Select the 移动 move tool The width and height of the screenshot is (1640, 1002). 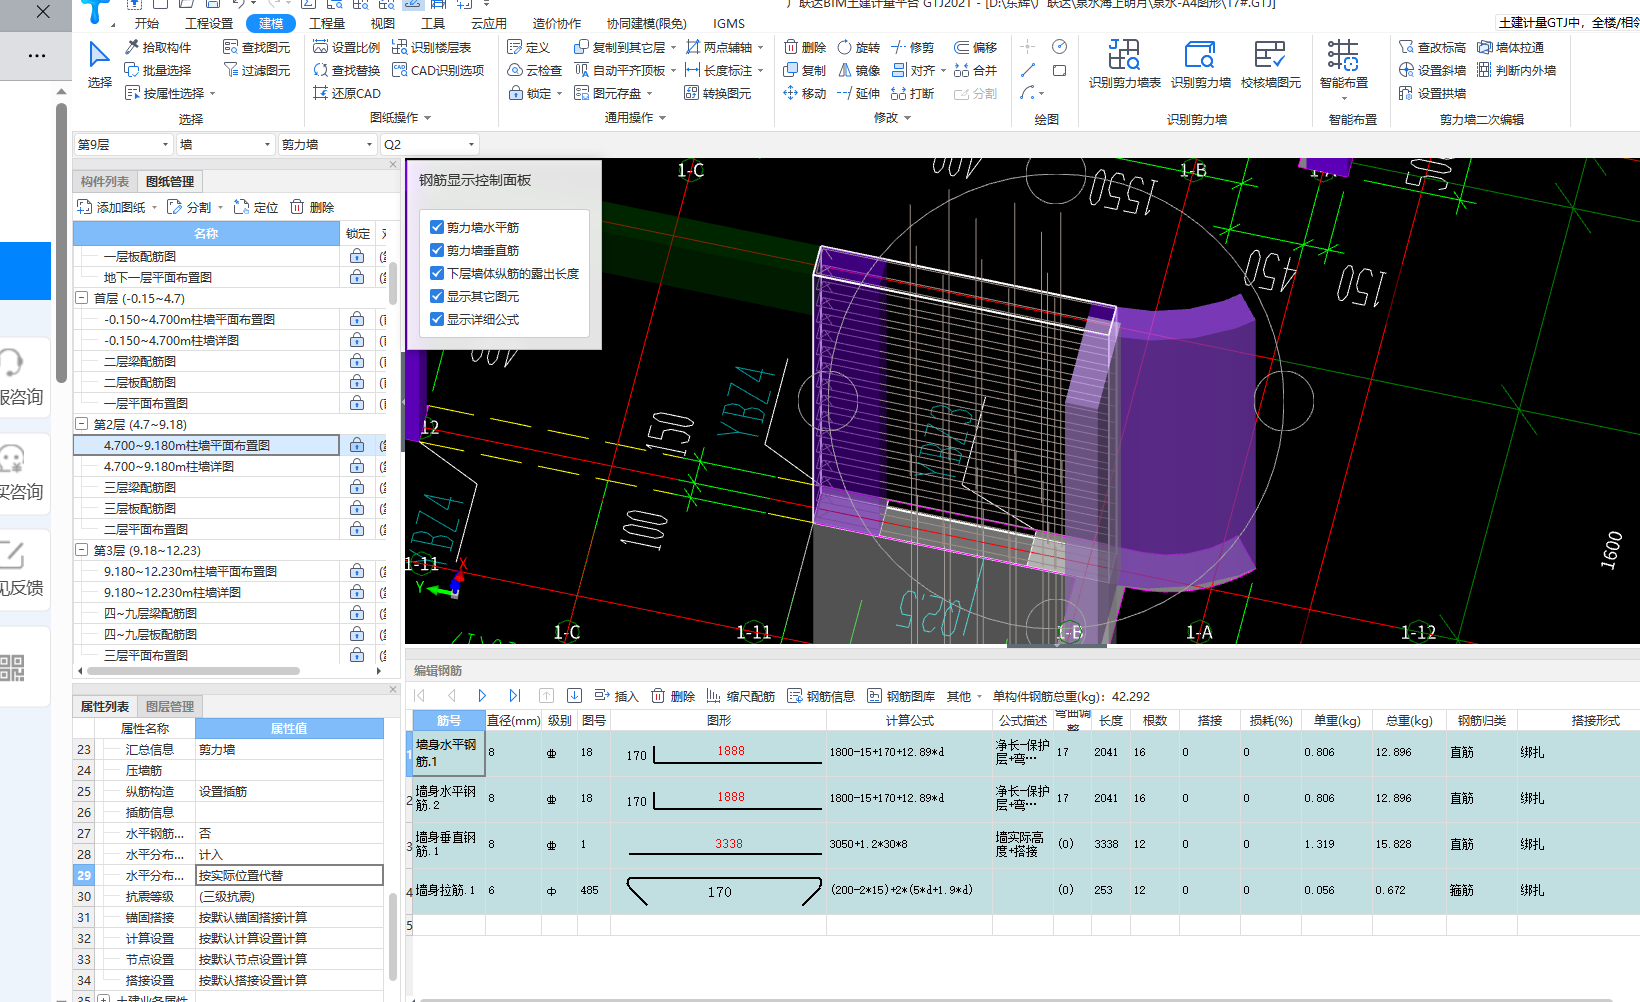(x=804, y=93)
